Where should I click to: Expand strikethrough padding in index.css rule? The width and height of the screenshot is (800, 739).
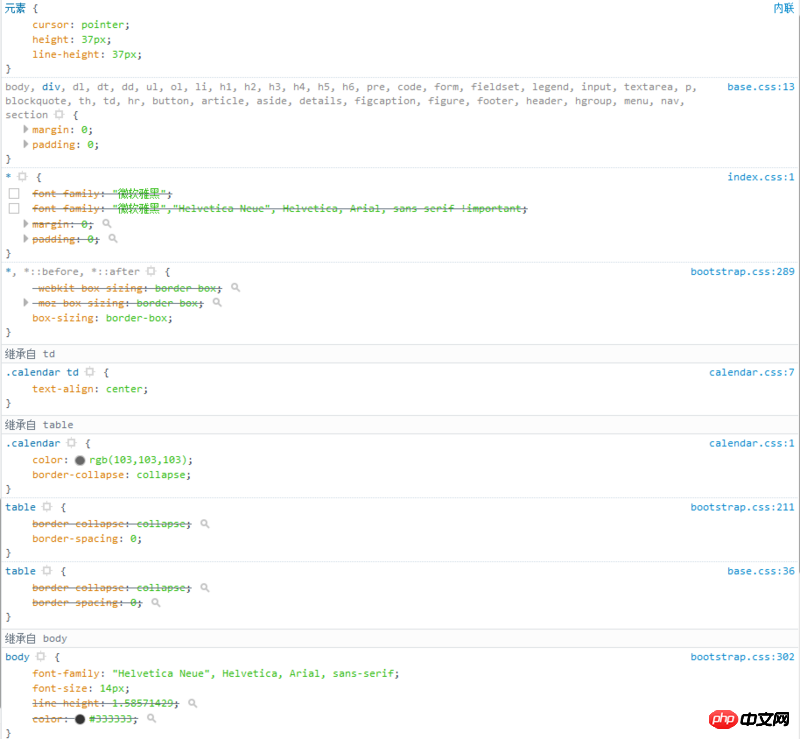(26, 238)
